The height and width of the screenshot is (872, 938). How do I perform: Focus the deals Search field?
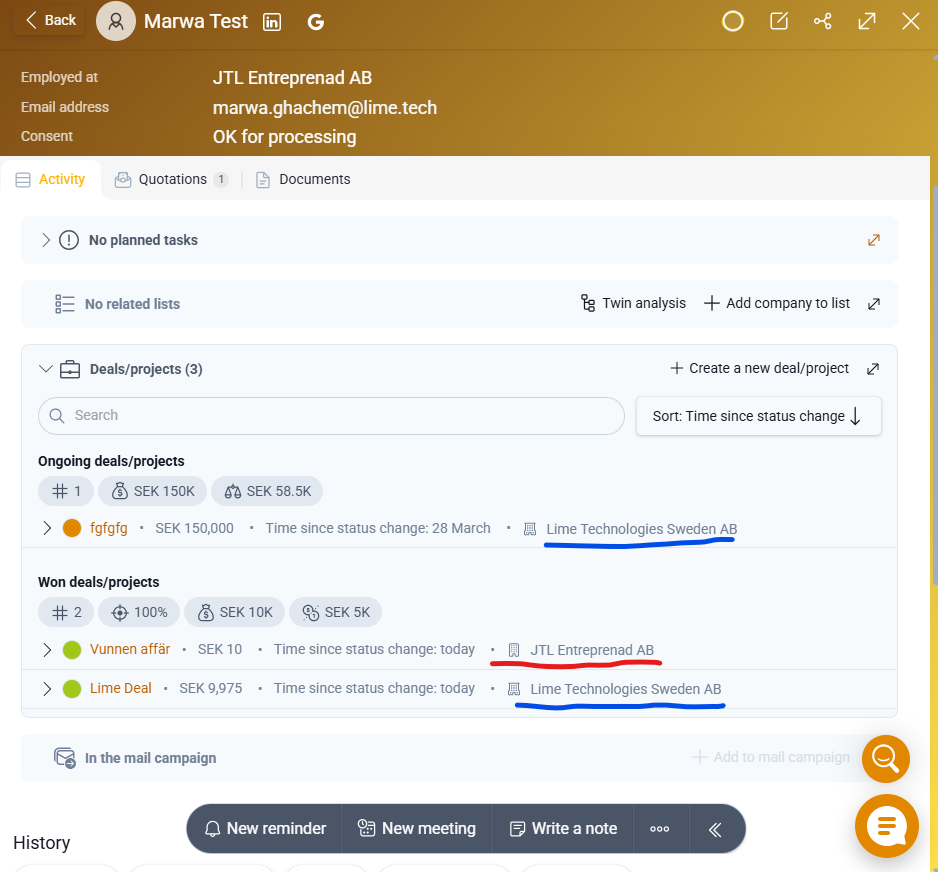point(331,416)
